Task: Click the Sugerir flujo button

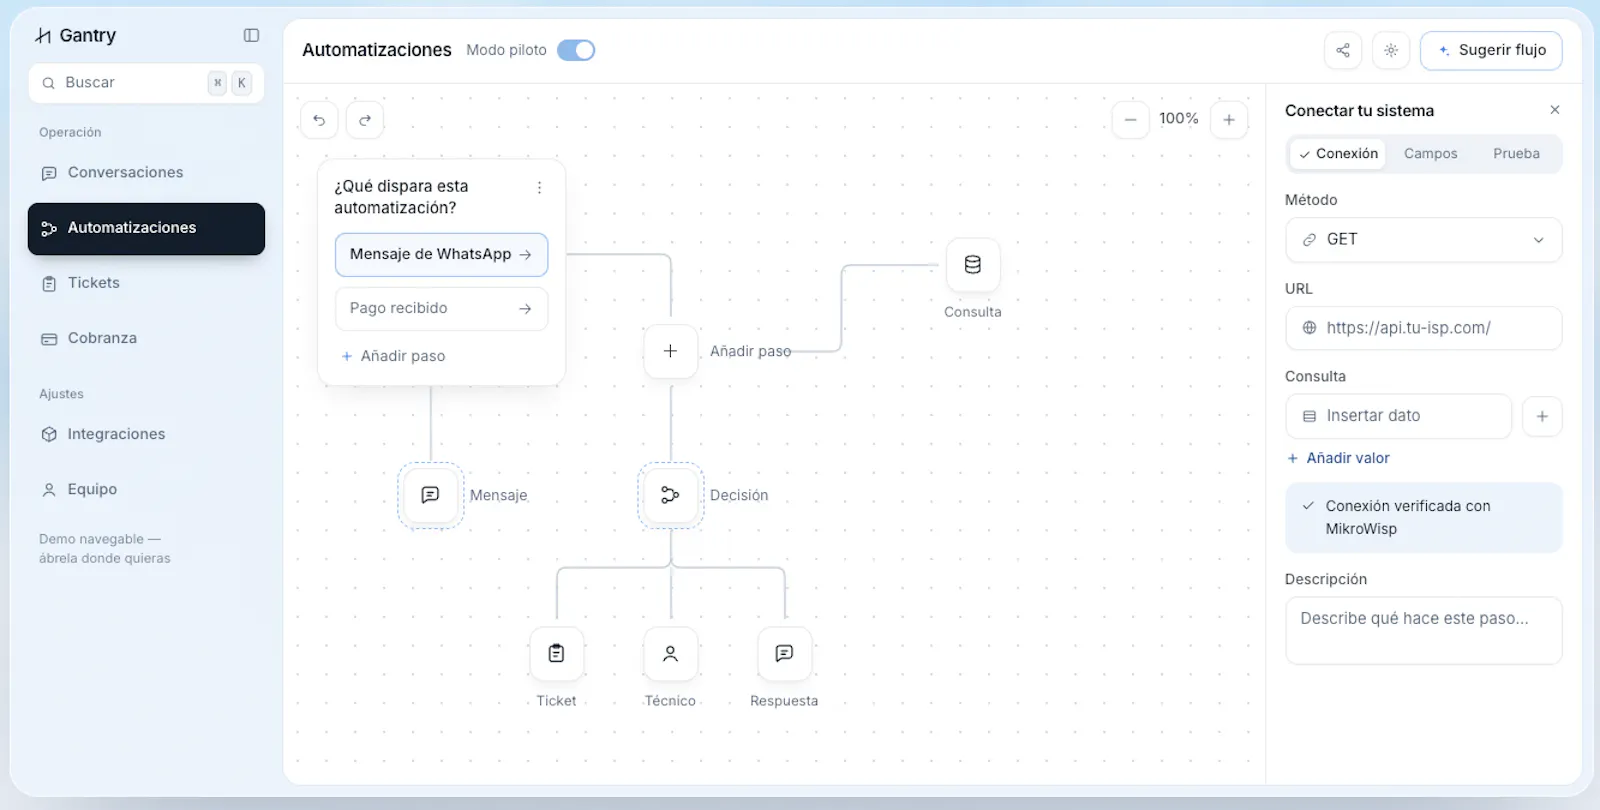Action: click(1491, 50)
